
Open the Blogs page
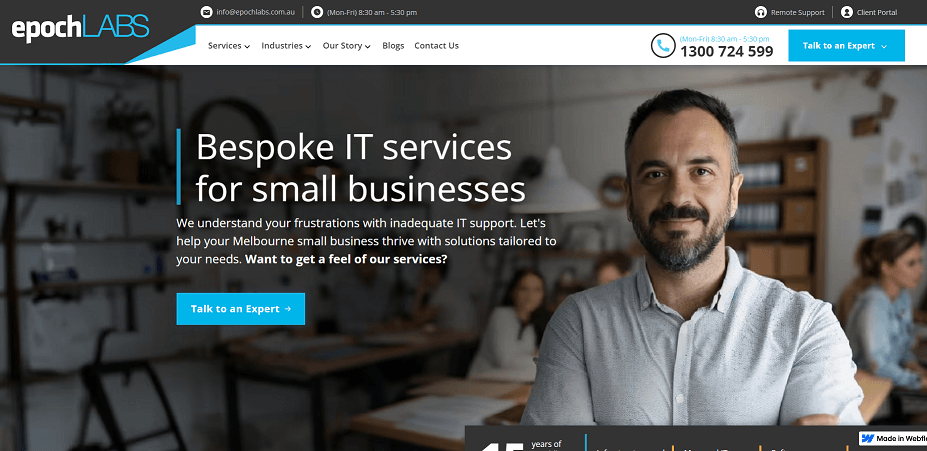393,46
